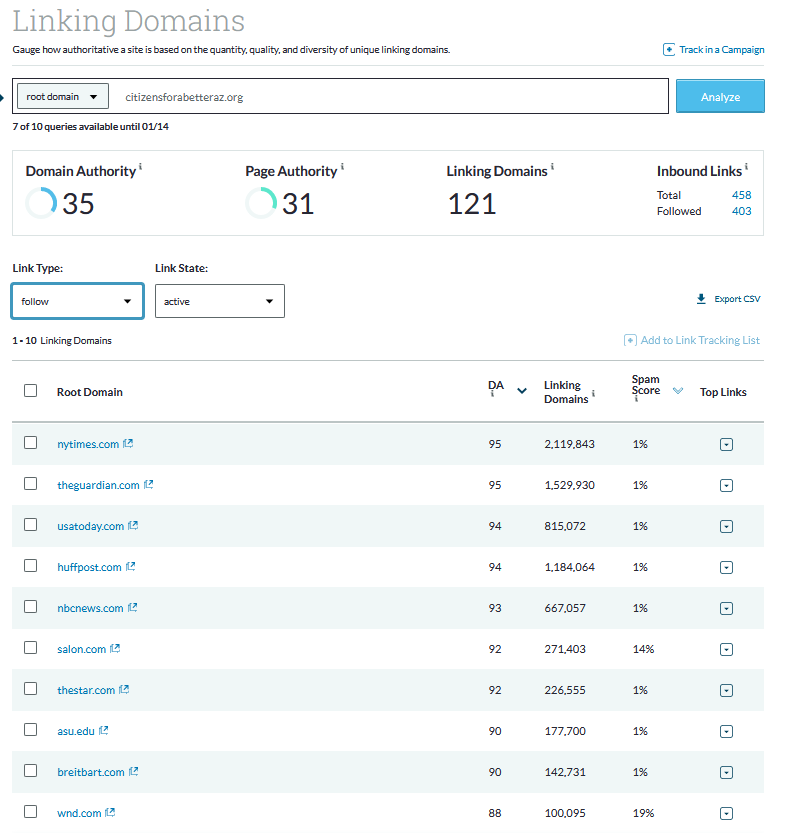Sort by DA using the column arrow
The height and width of the screenshot is (833, 785).
(x=522, y=391)
